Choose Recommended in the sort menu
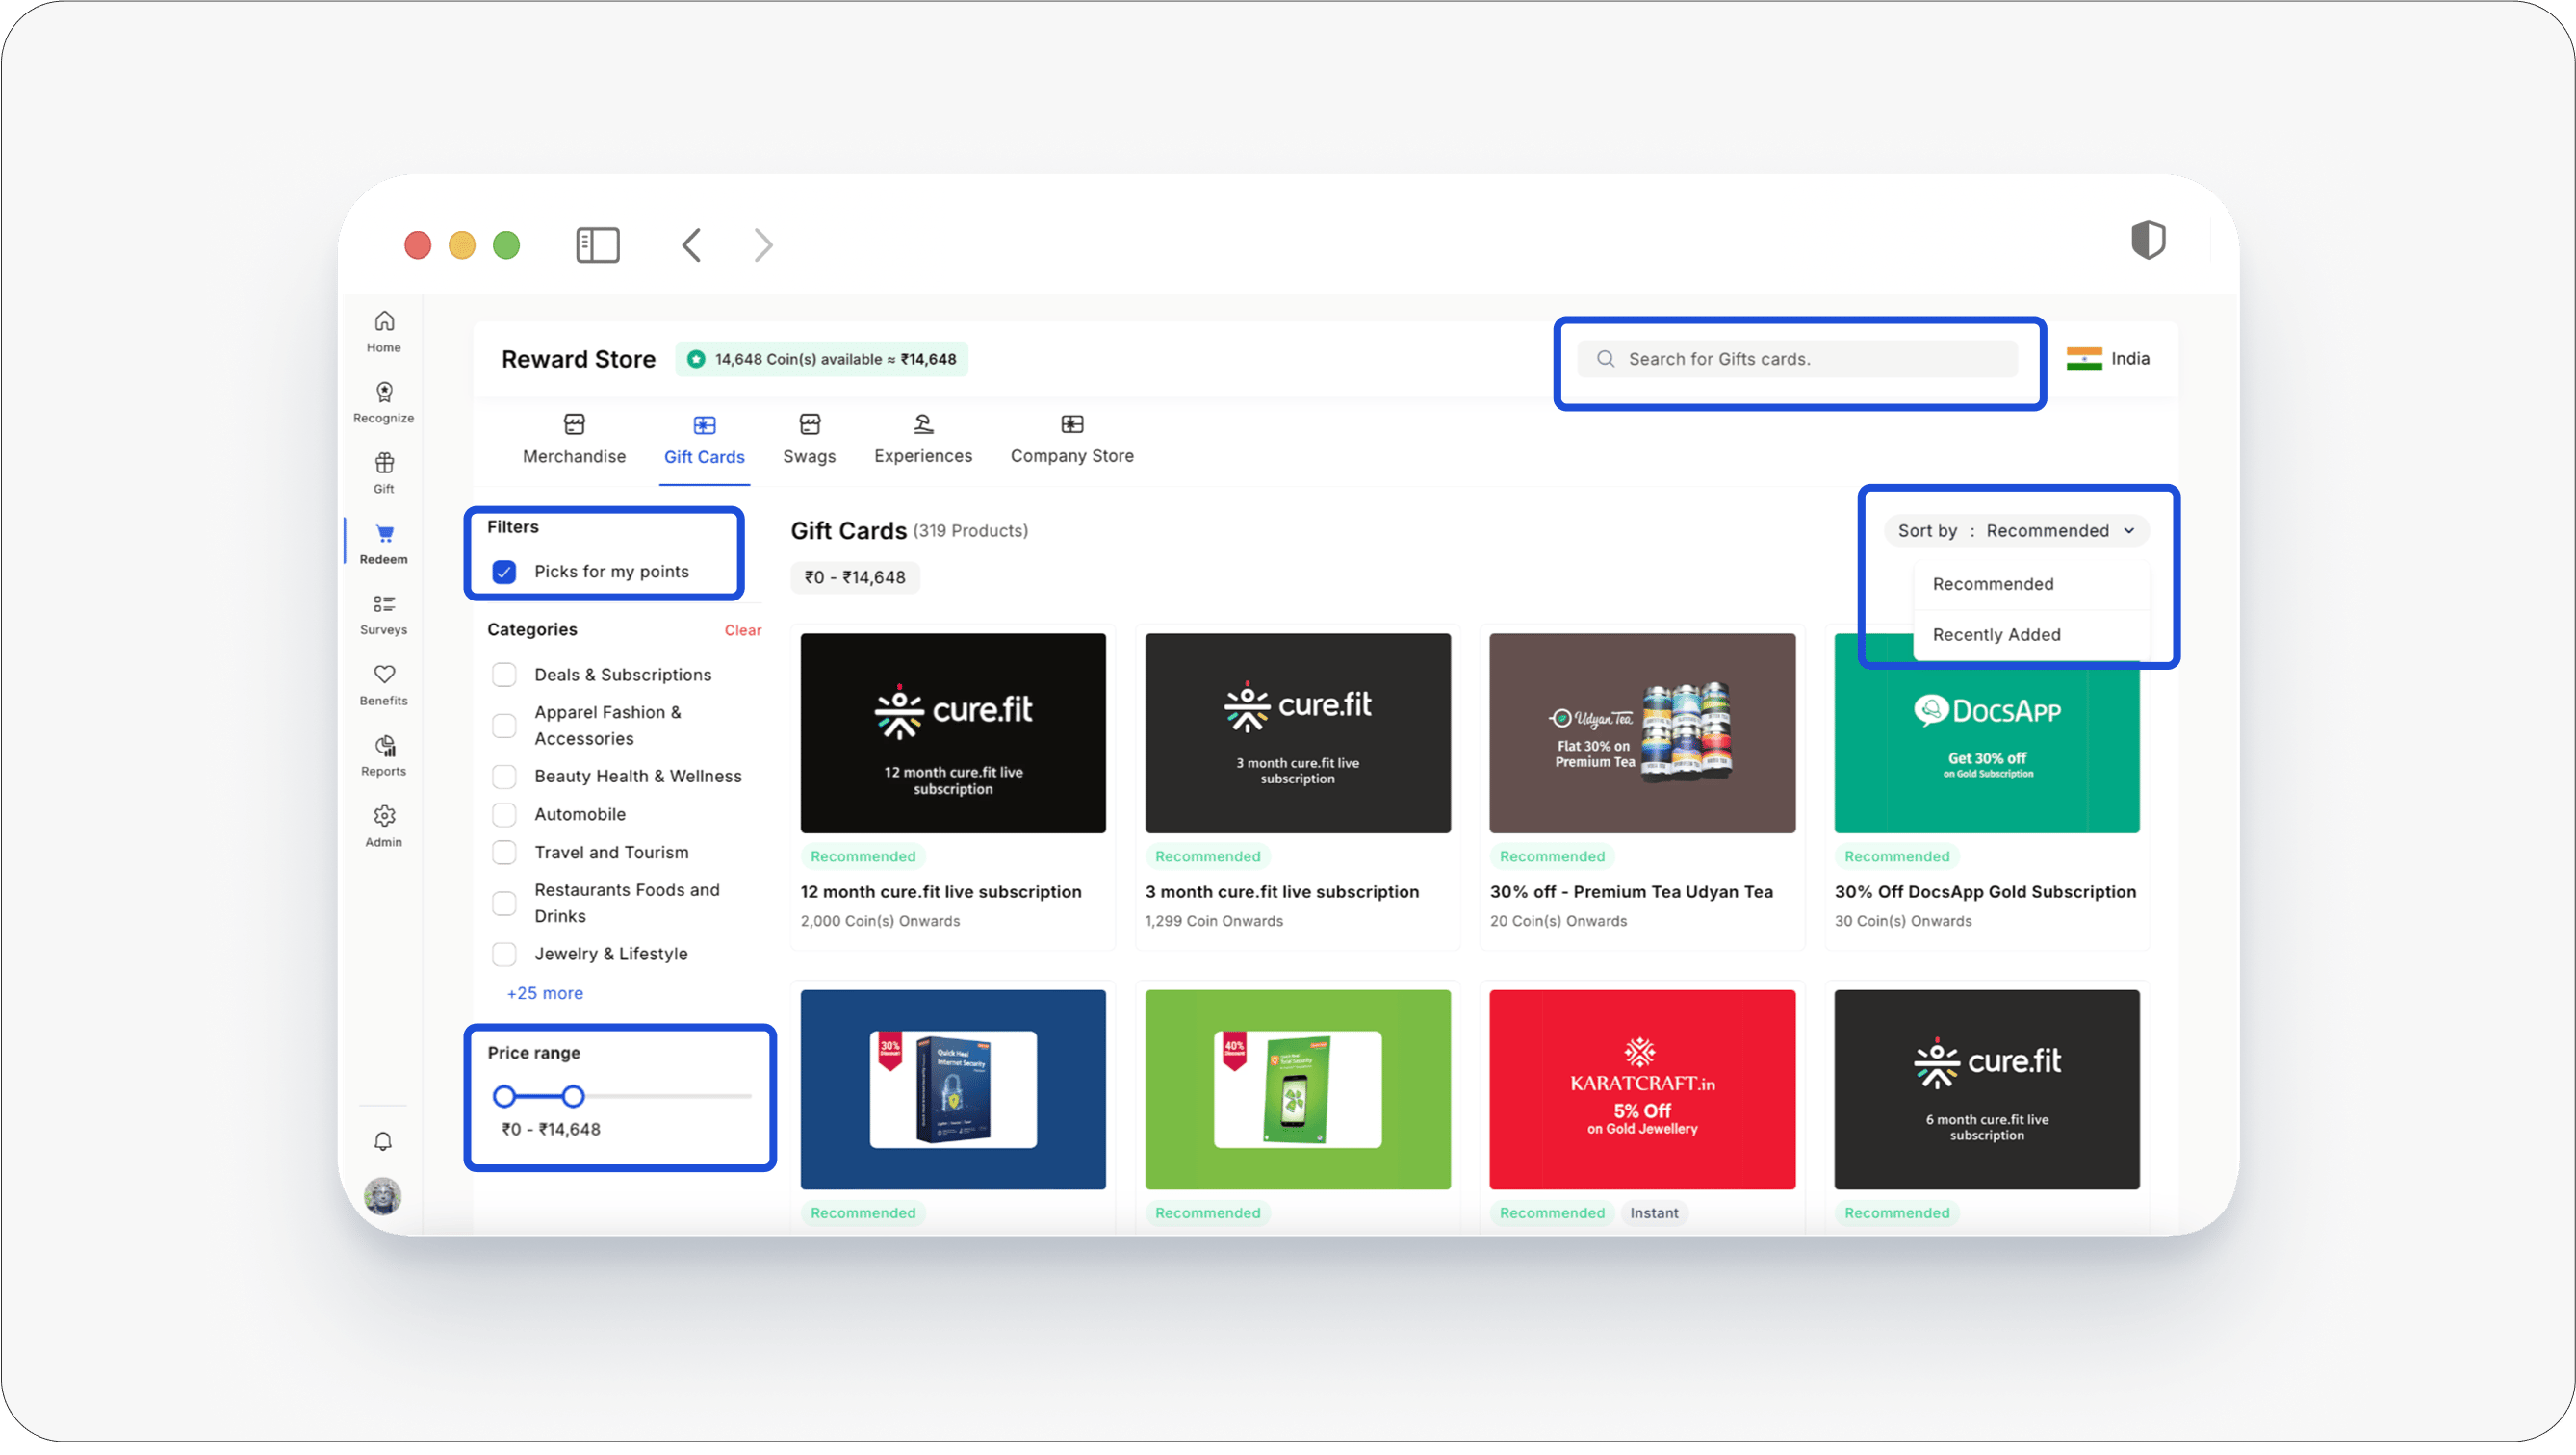This screenshot has height=1455, width=2576. click(2031, 584)
